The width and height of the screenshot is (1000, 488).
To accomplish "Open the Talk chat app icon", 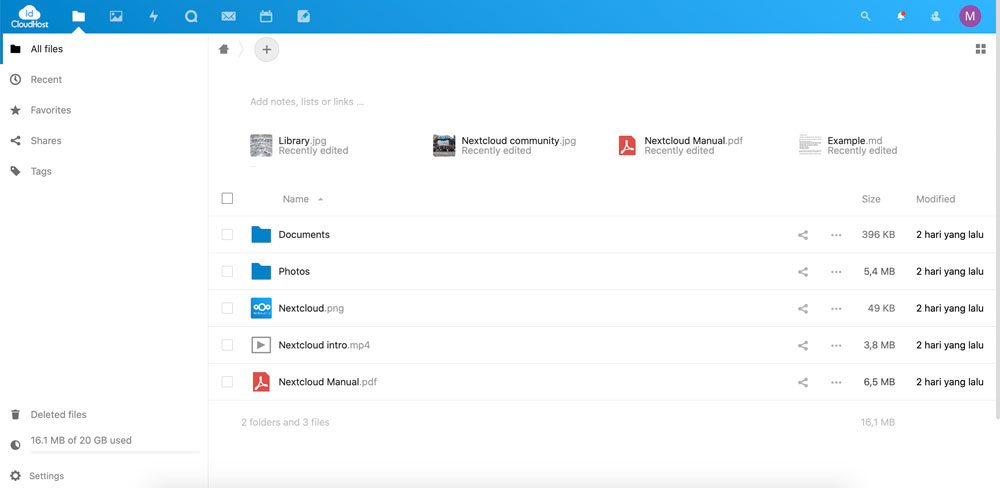I will click(191, 17).
